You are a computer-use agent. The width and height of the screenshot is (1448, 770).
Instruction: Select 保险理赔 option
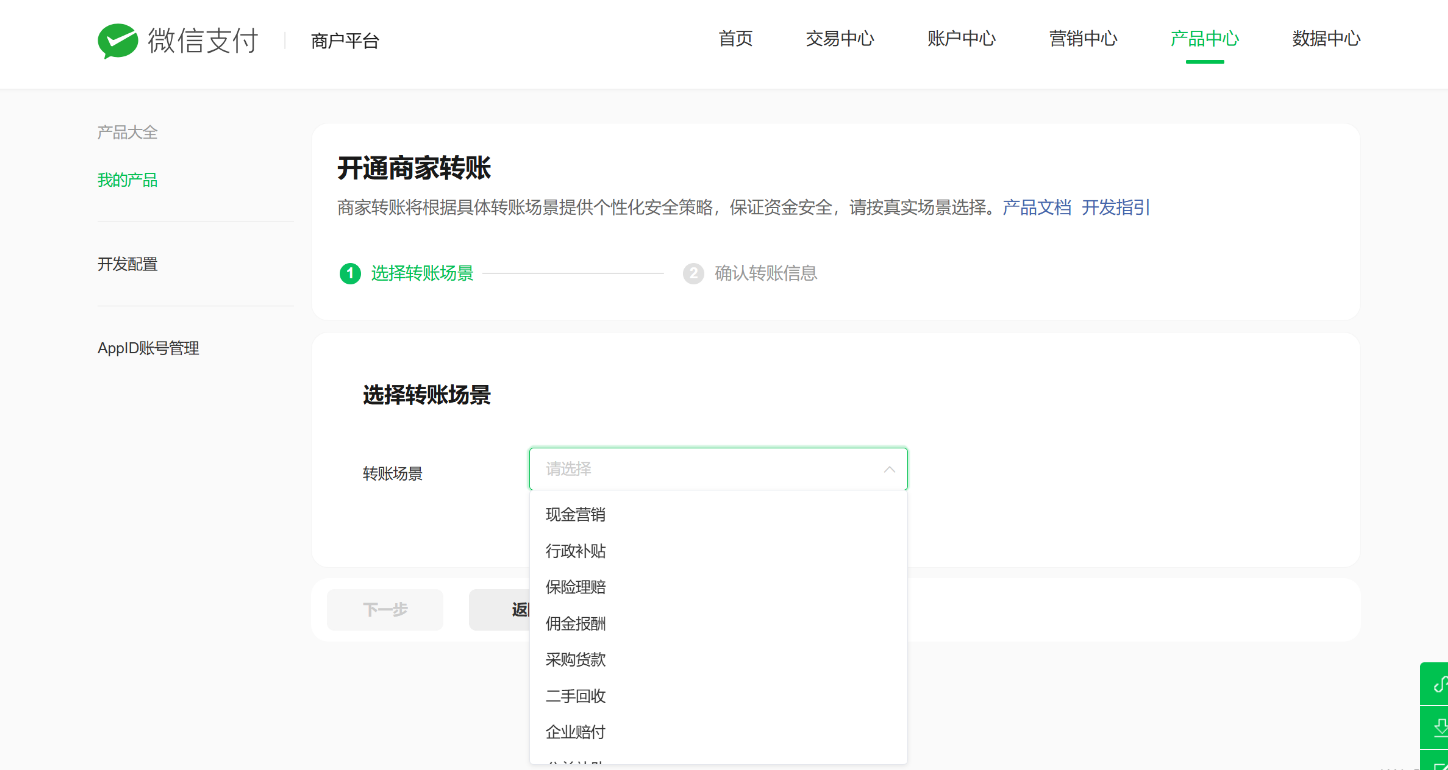point(576,587)
